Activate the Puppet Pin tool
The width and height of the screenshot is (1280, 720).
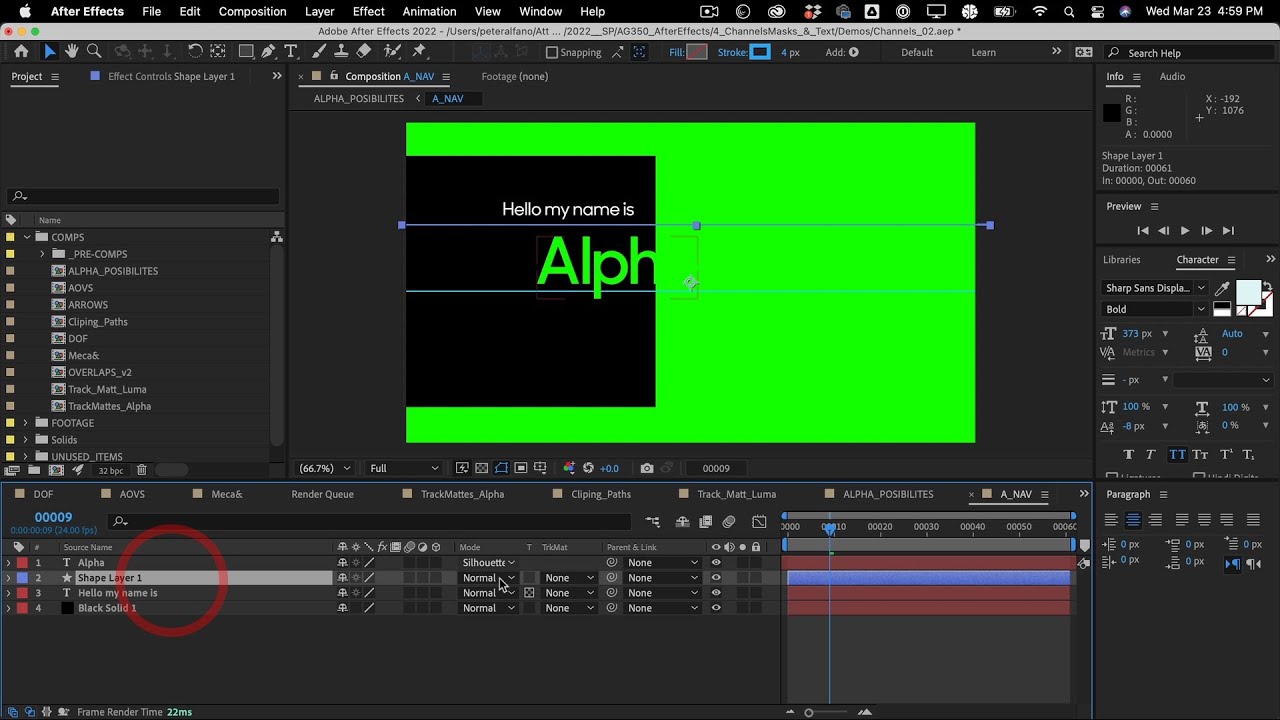419,52
